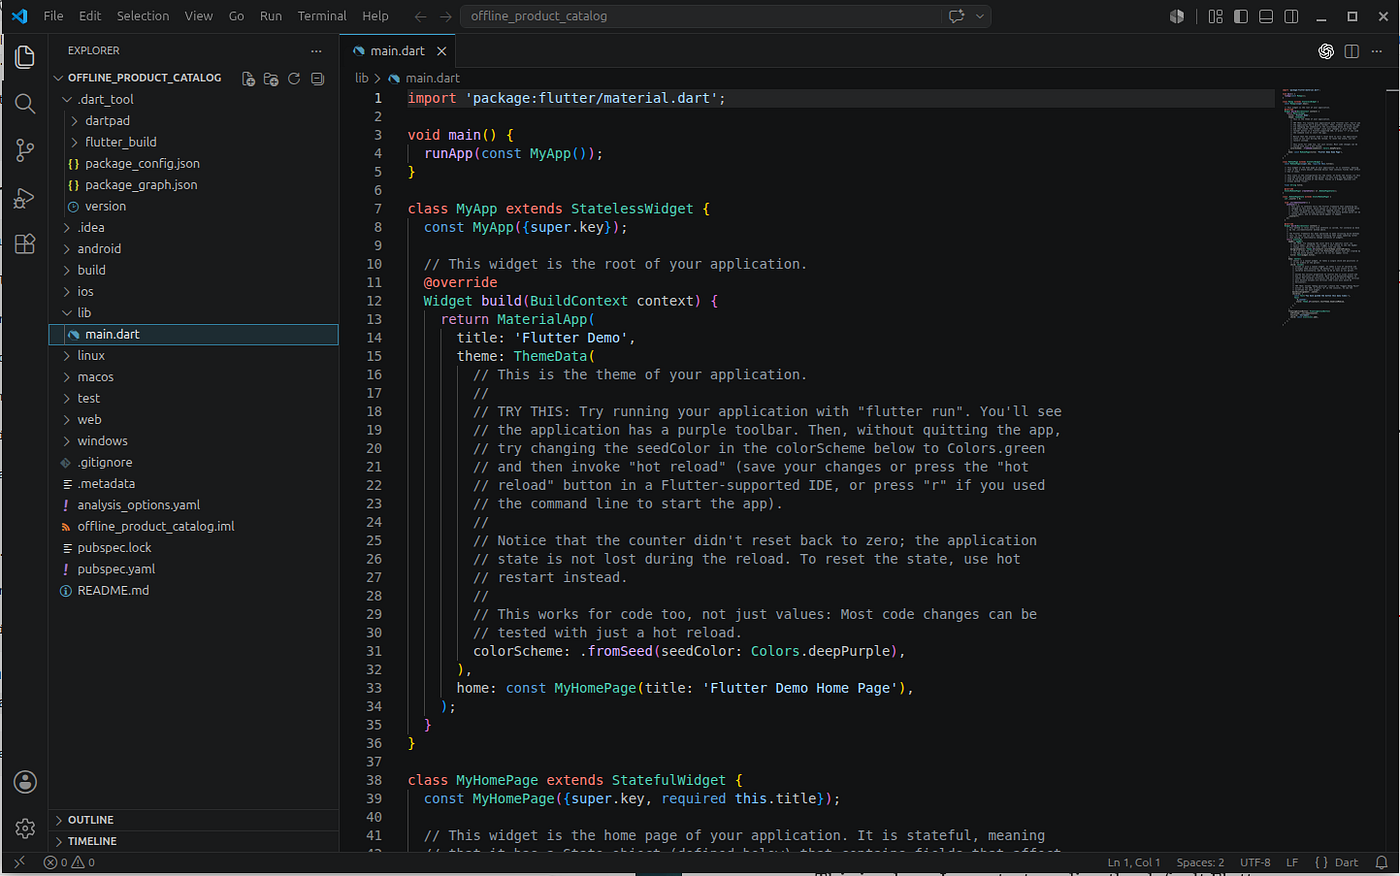Collapse the OFFLINE_PRODUCT_CATALOG root folder
Image resolution: width=1400 pixels, height=876 pixels.
click(59, 78)
